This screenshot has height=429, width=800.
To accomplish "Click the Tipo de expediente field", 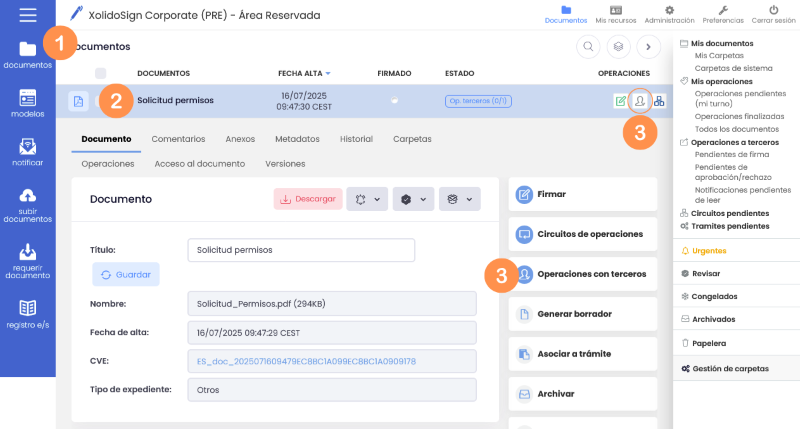I will [x=332, y=390].
